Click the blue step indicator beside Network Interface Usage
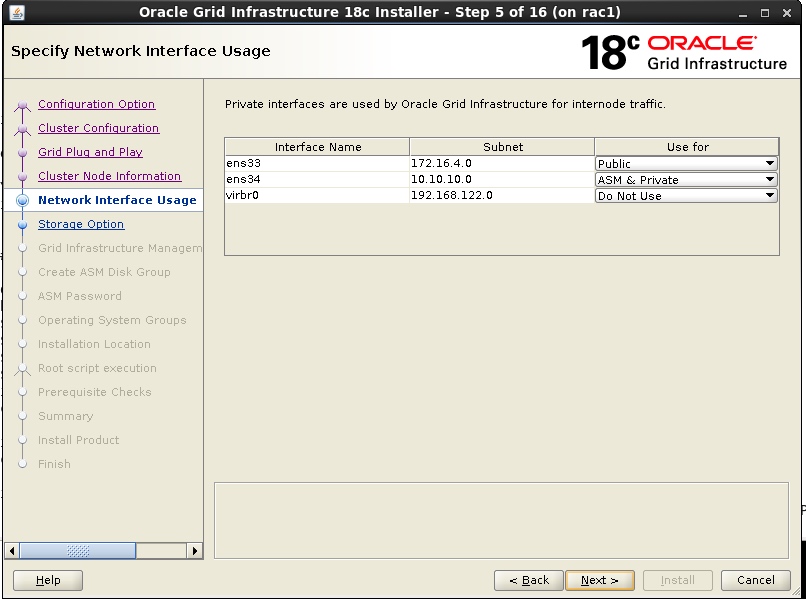The height and width of the screenshot is (599, 806). [23, 200]
